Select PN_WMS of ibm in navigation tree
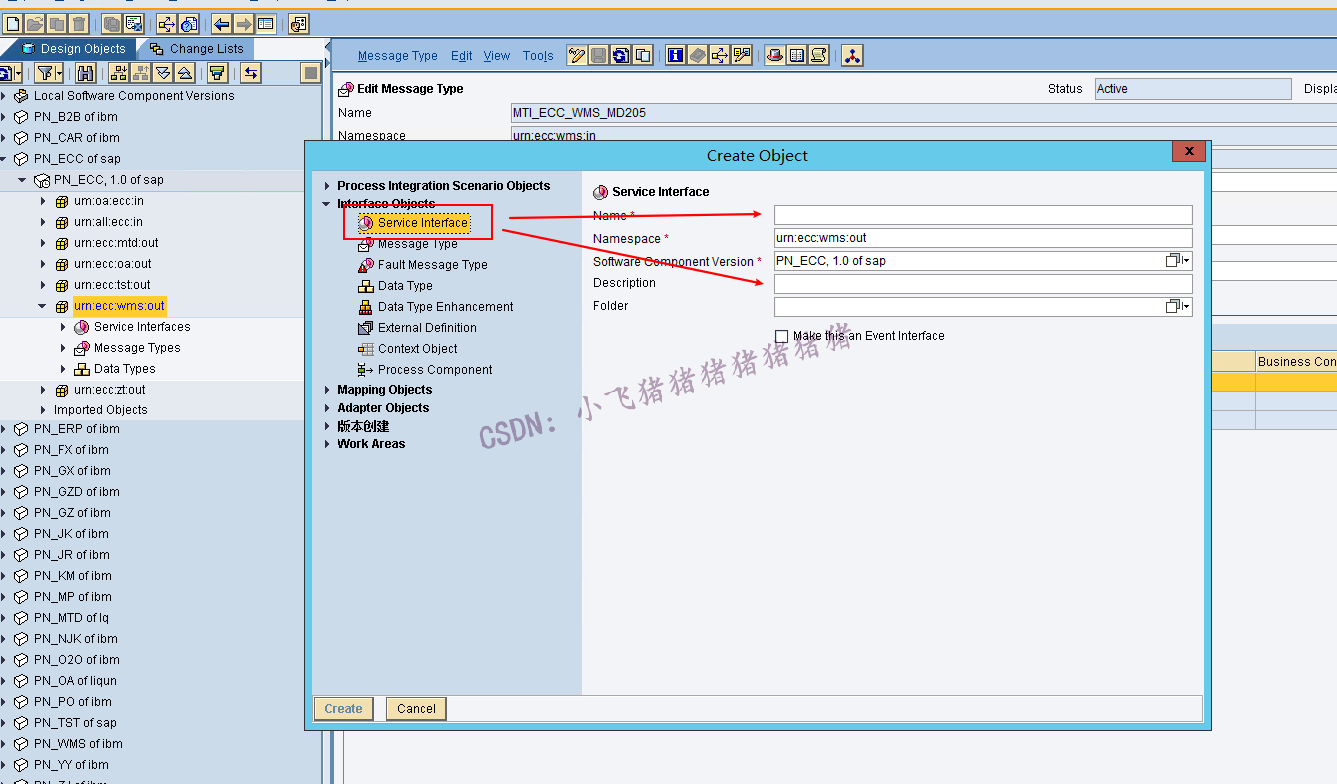 point(78,744)
